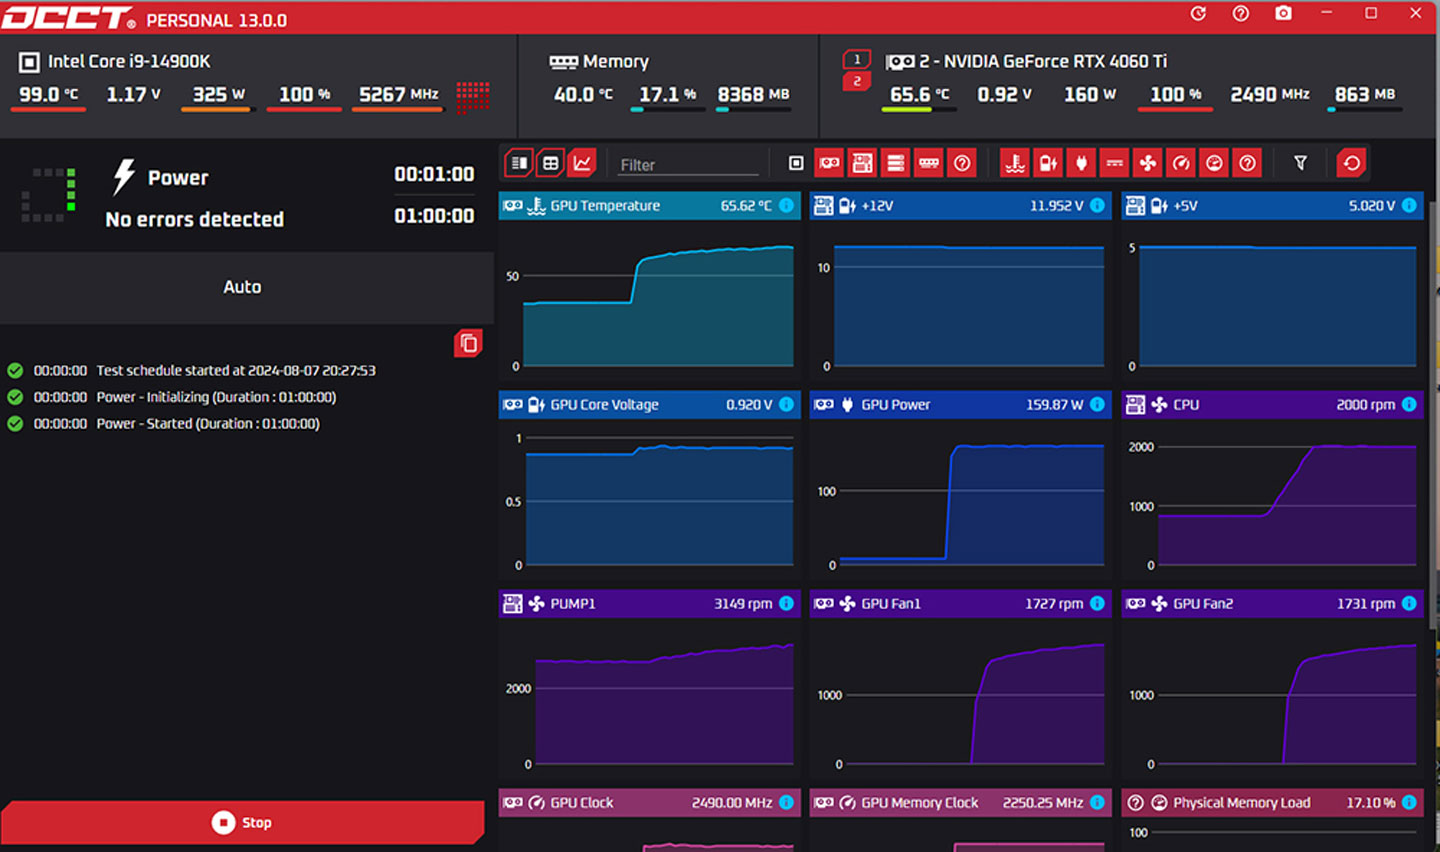Show info for Physical Memory Load sensor

(1409, 803)
